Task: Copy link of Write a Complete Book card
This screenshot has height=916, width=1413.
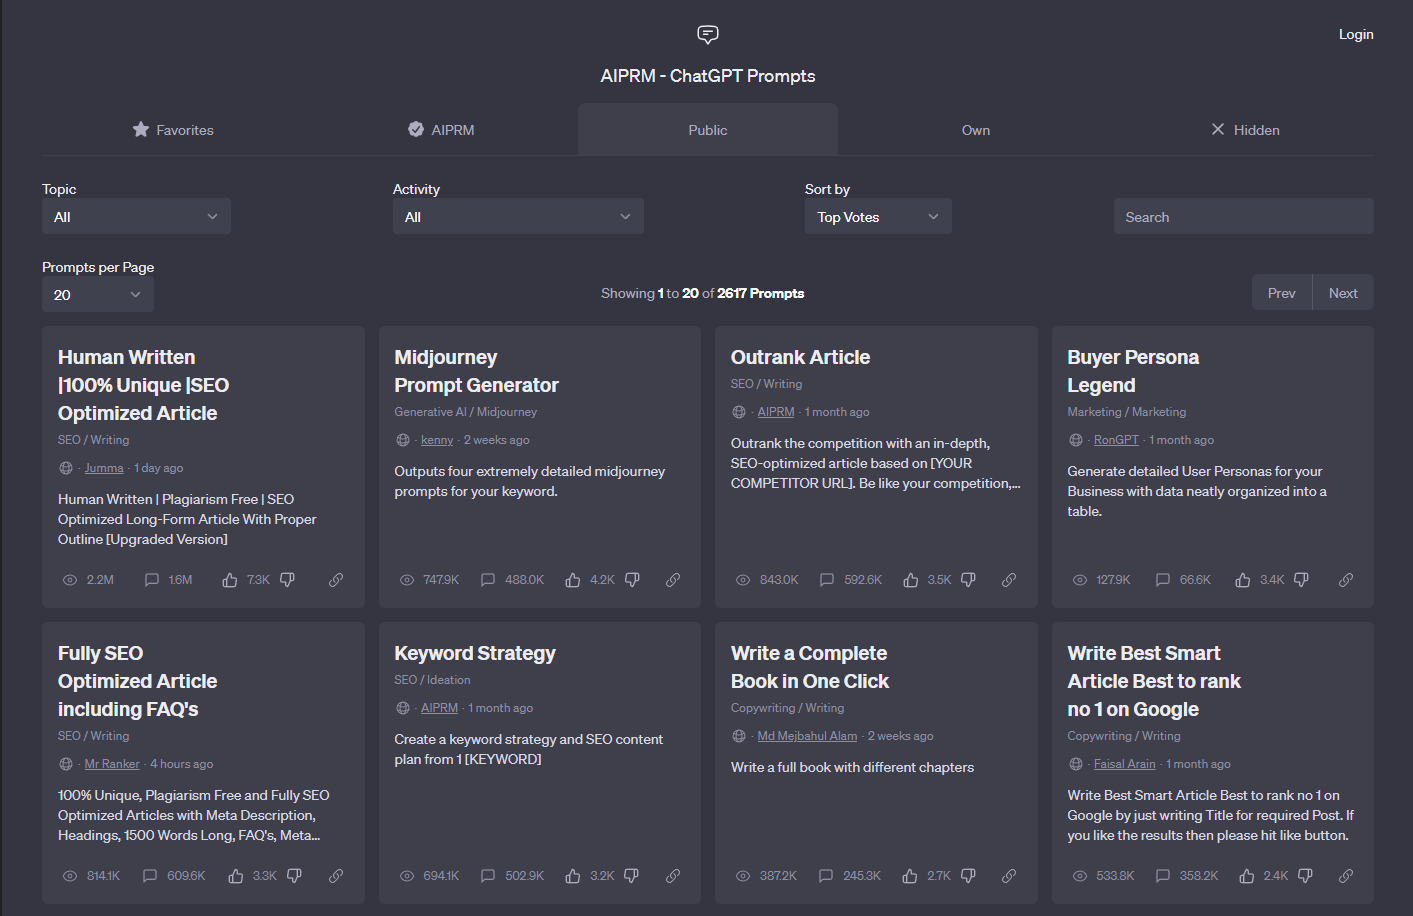Action: (x=1009, y=876)
